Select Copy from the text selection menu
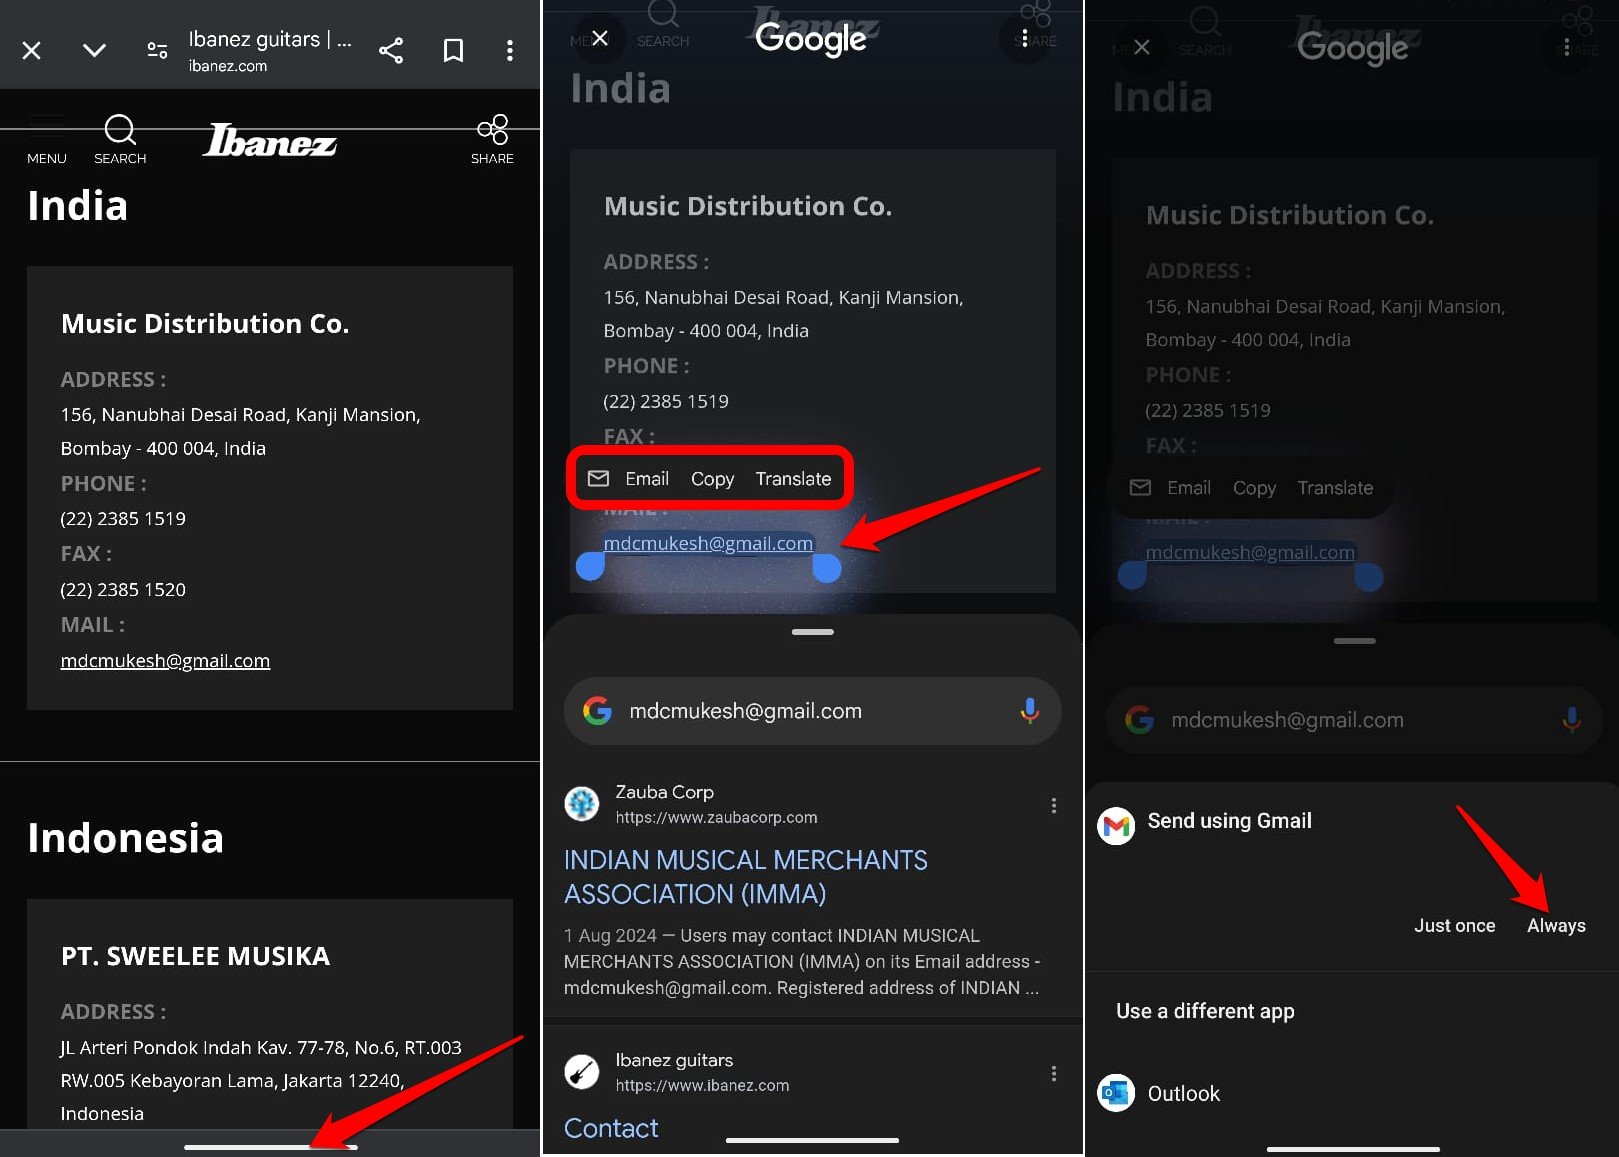 711,478
